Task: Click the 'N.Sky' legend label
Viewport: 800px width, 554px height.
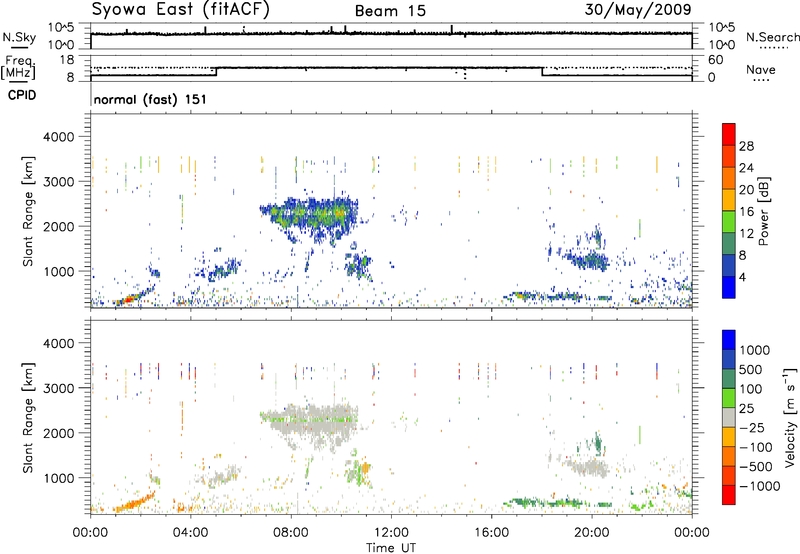Action: point(19,37)
